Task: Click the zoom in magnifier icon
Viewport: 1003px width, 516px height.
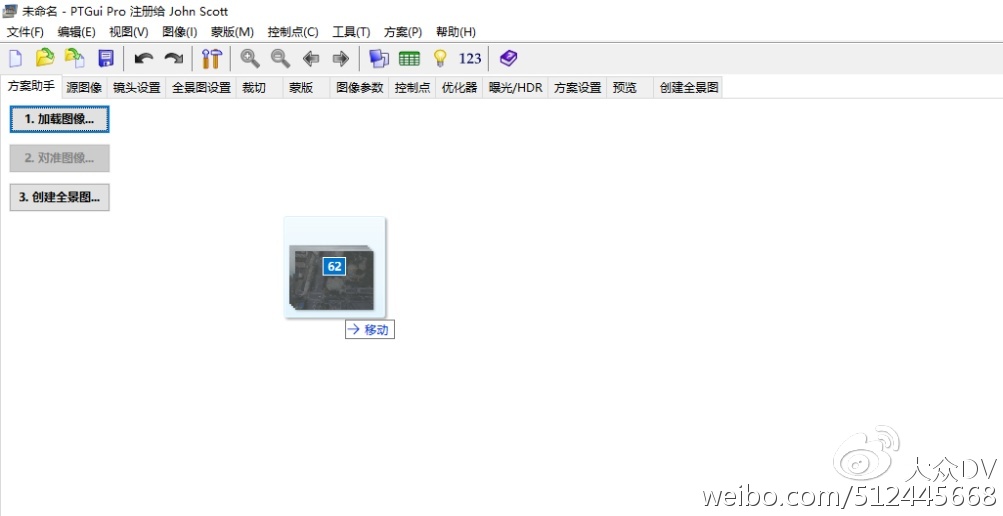Action: point(250,58)
